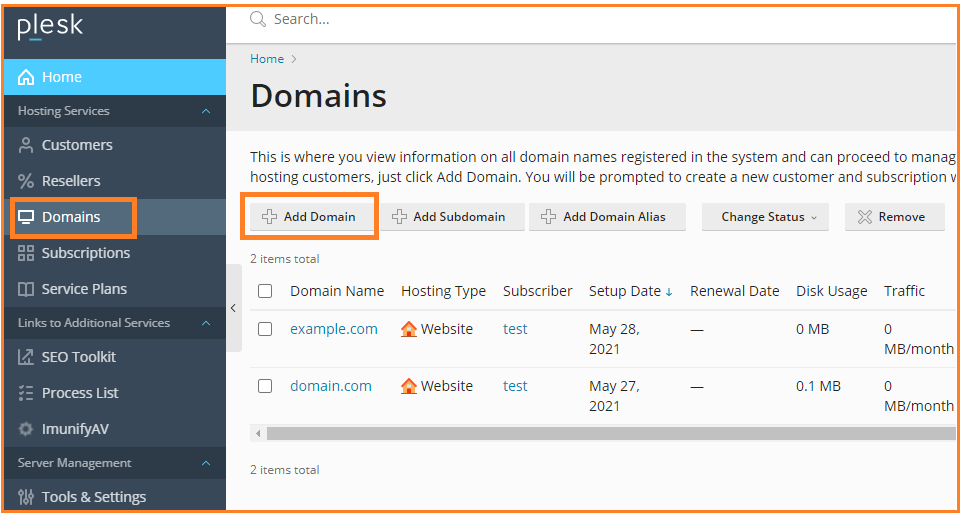
Task: Sort by Hosting Type column header
Action: pos(443,291)
